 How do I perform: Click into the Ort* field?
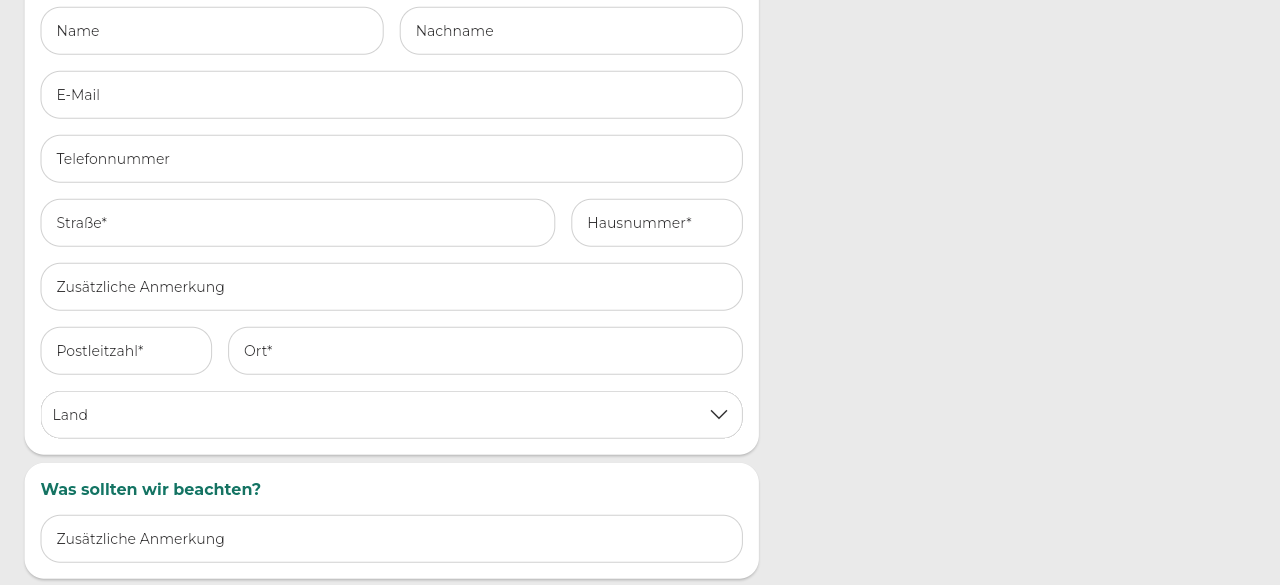click(x=485, y=351)
